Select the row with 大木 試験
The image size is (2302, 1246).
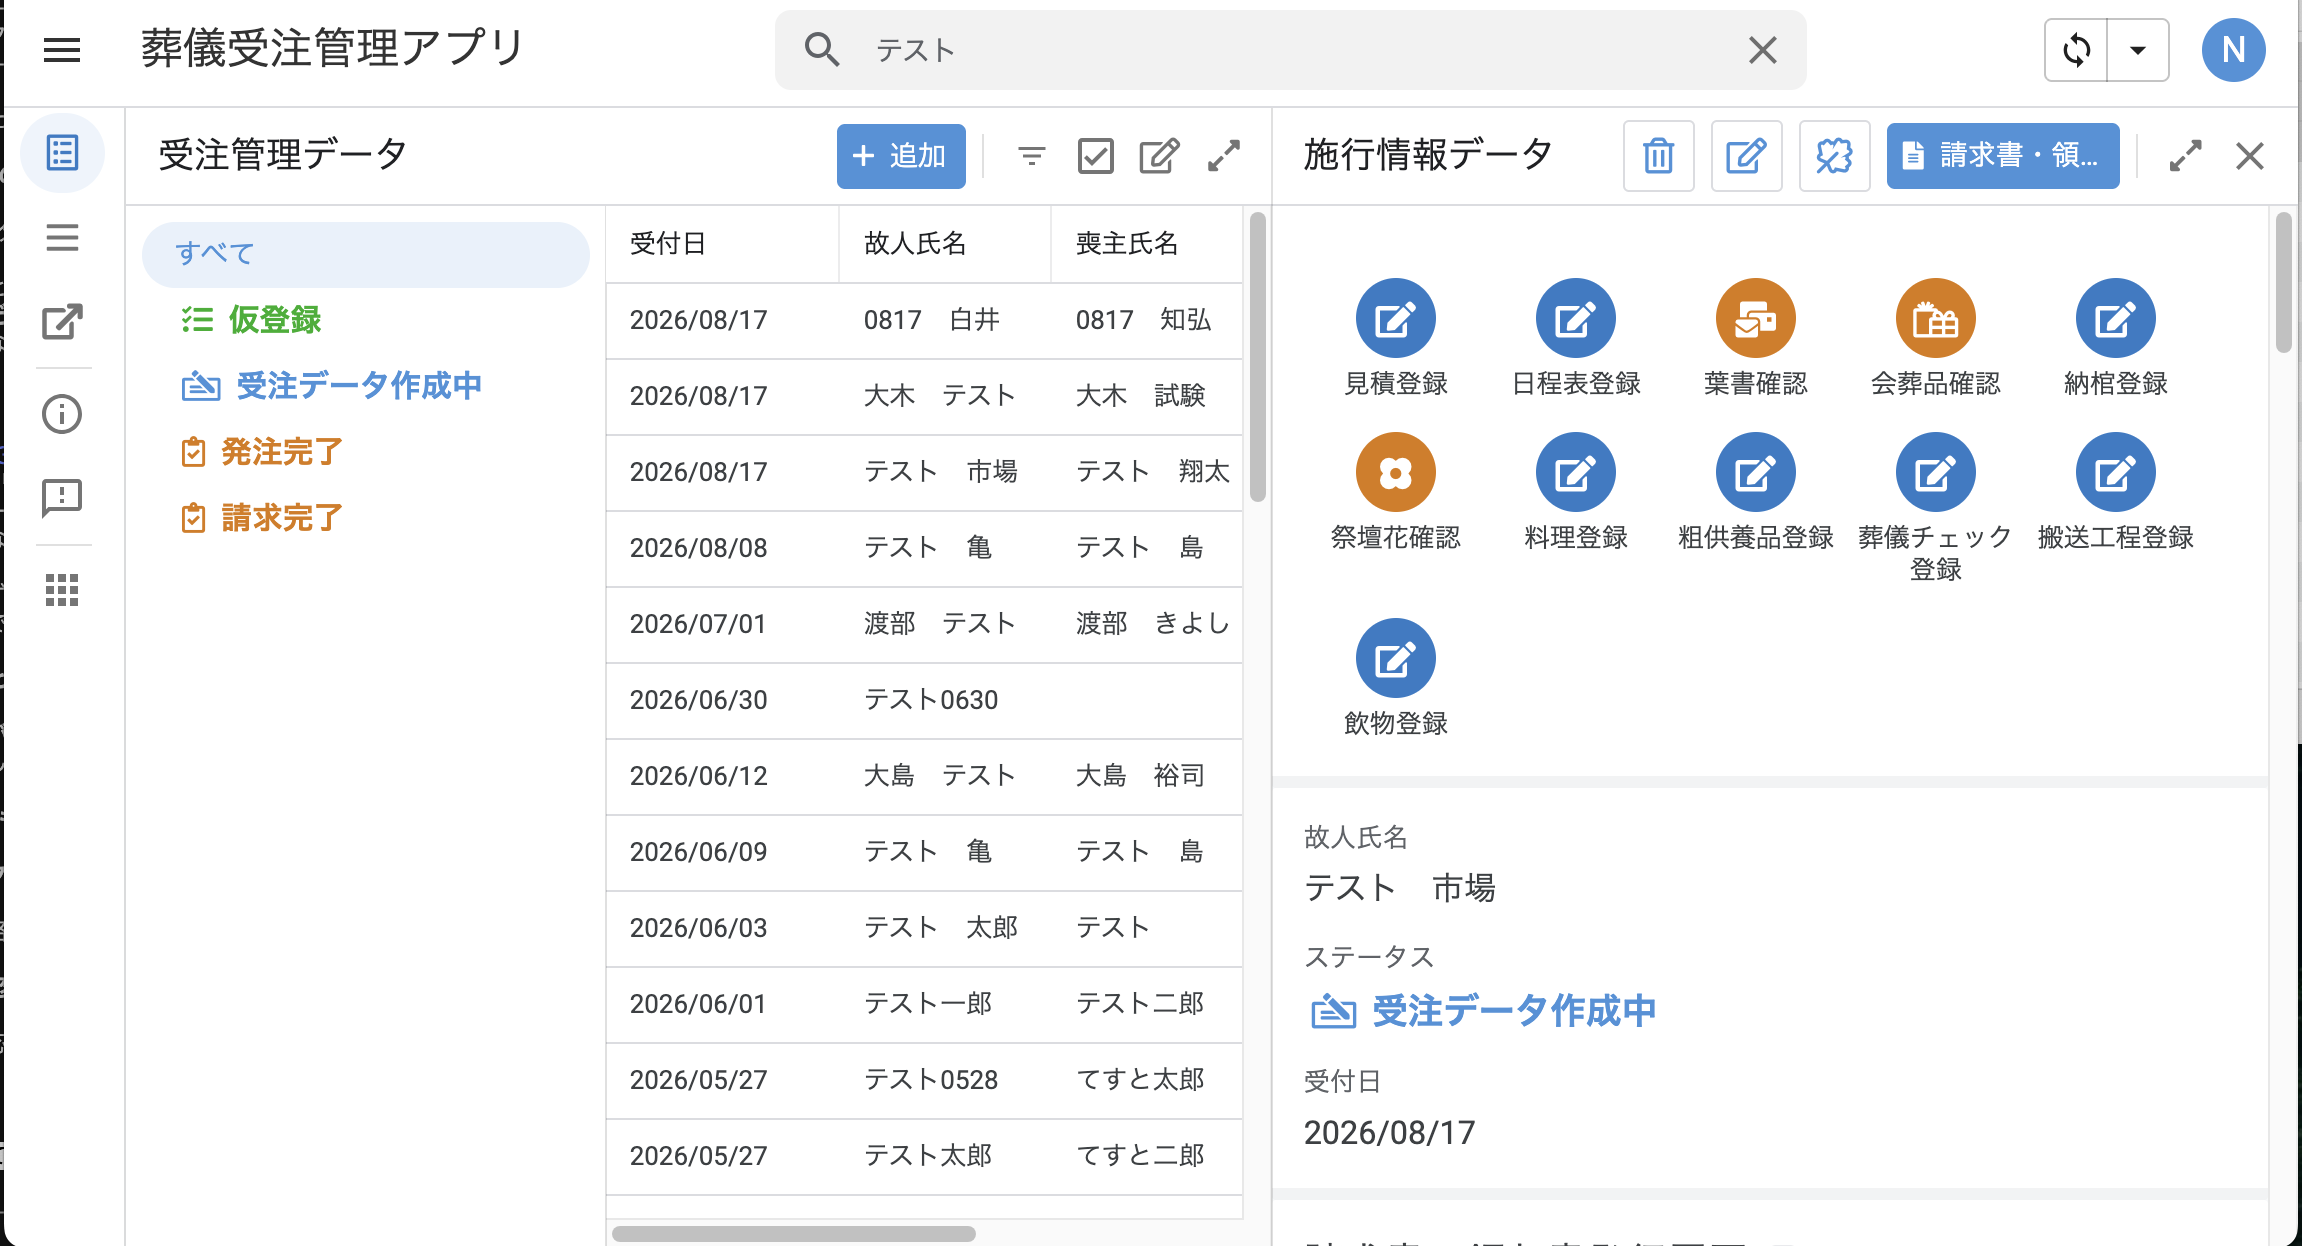pos(924,397)
